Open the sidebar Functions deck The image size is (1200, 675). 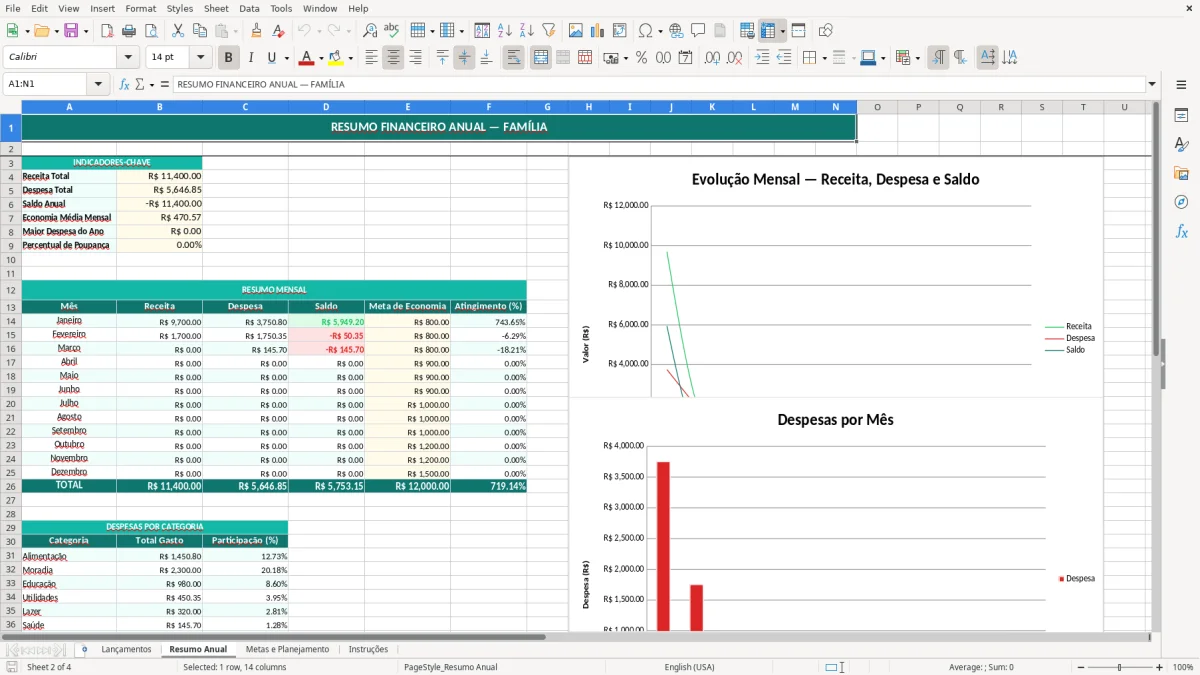click(1181, 231)
